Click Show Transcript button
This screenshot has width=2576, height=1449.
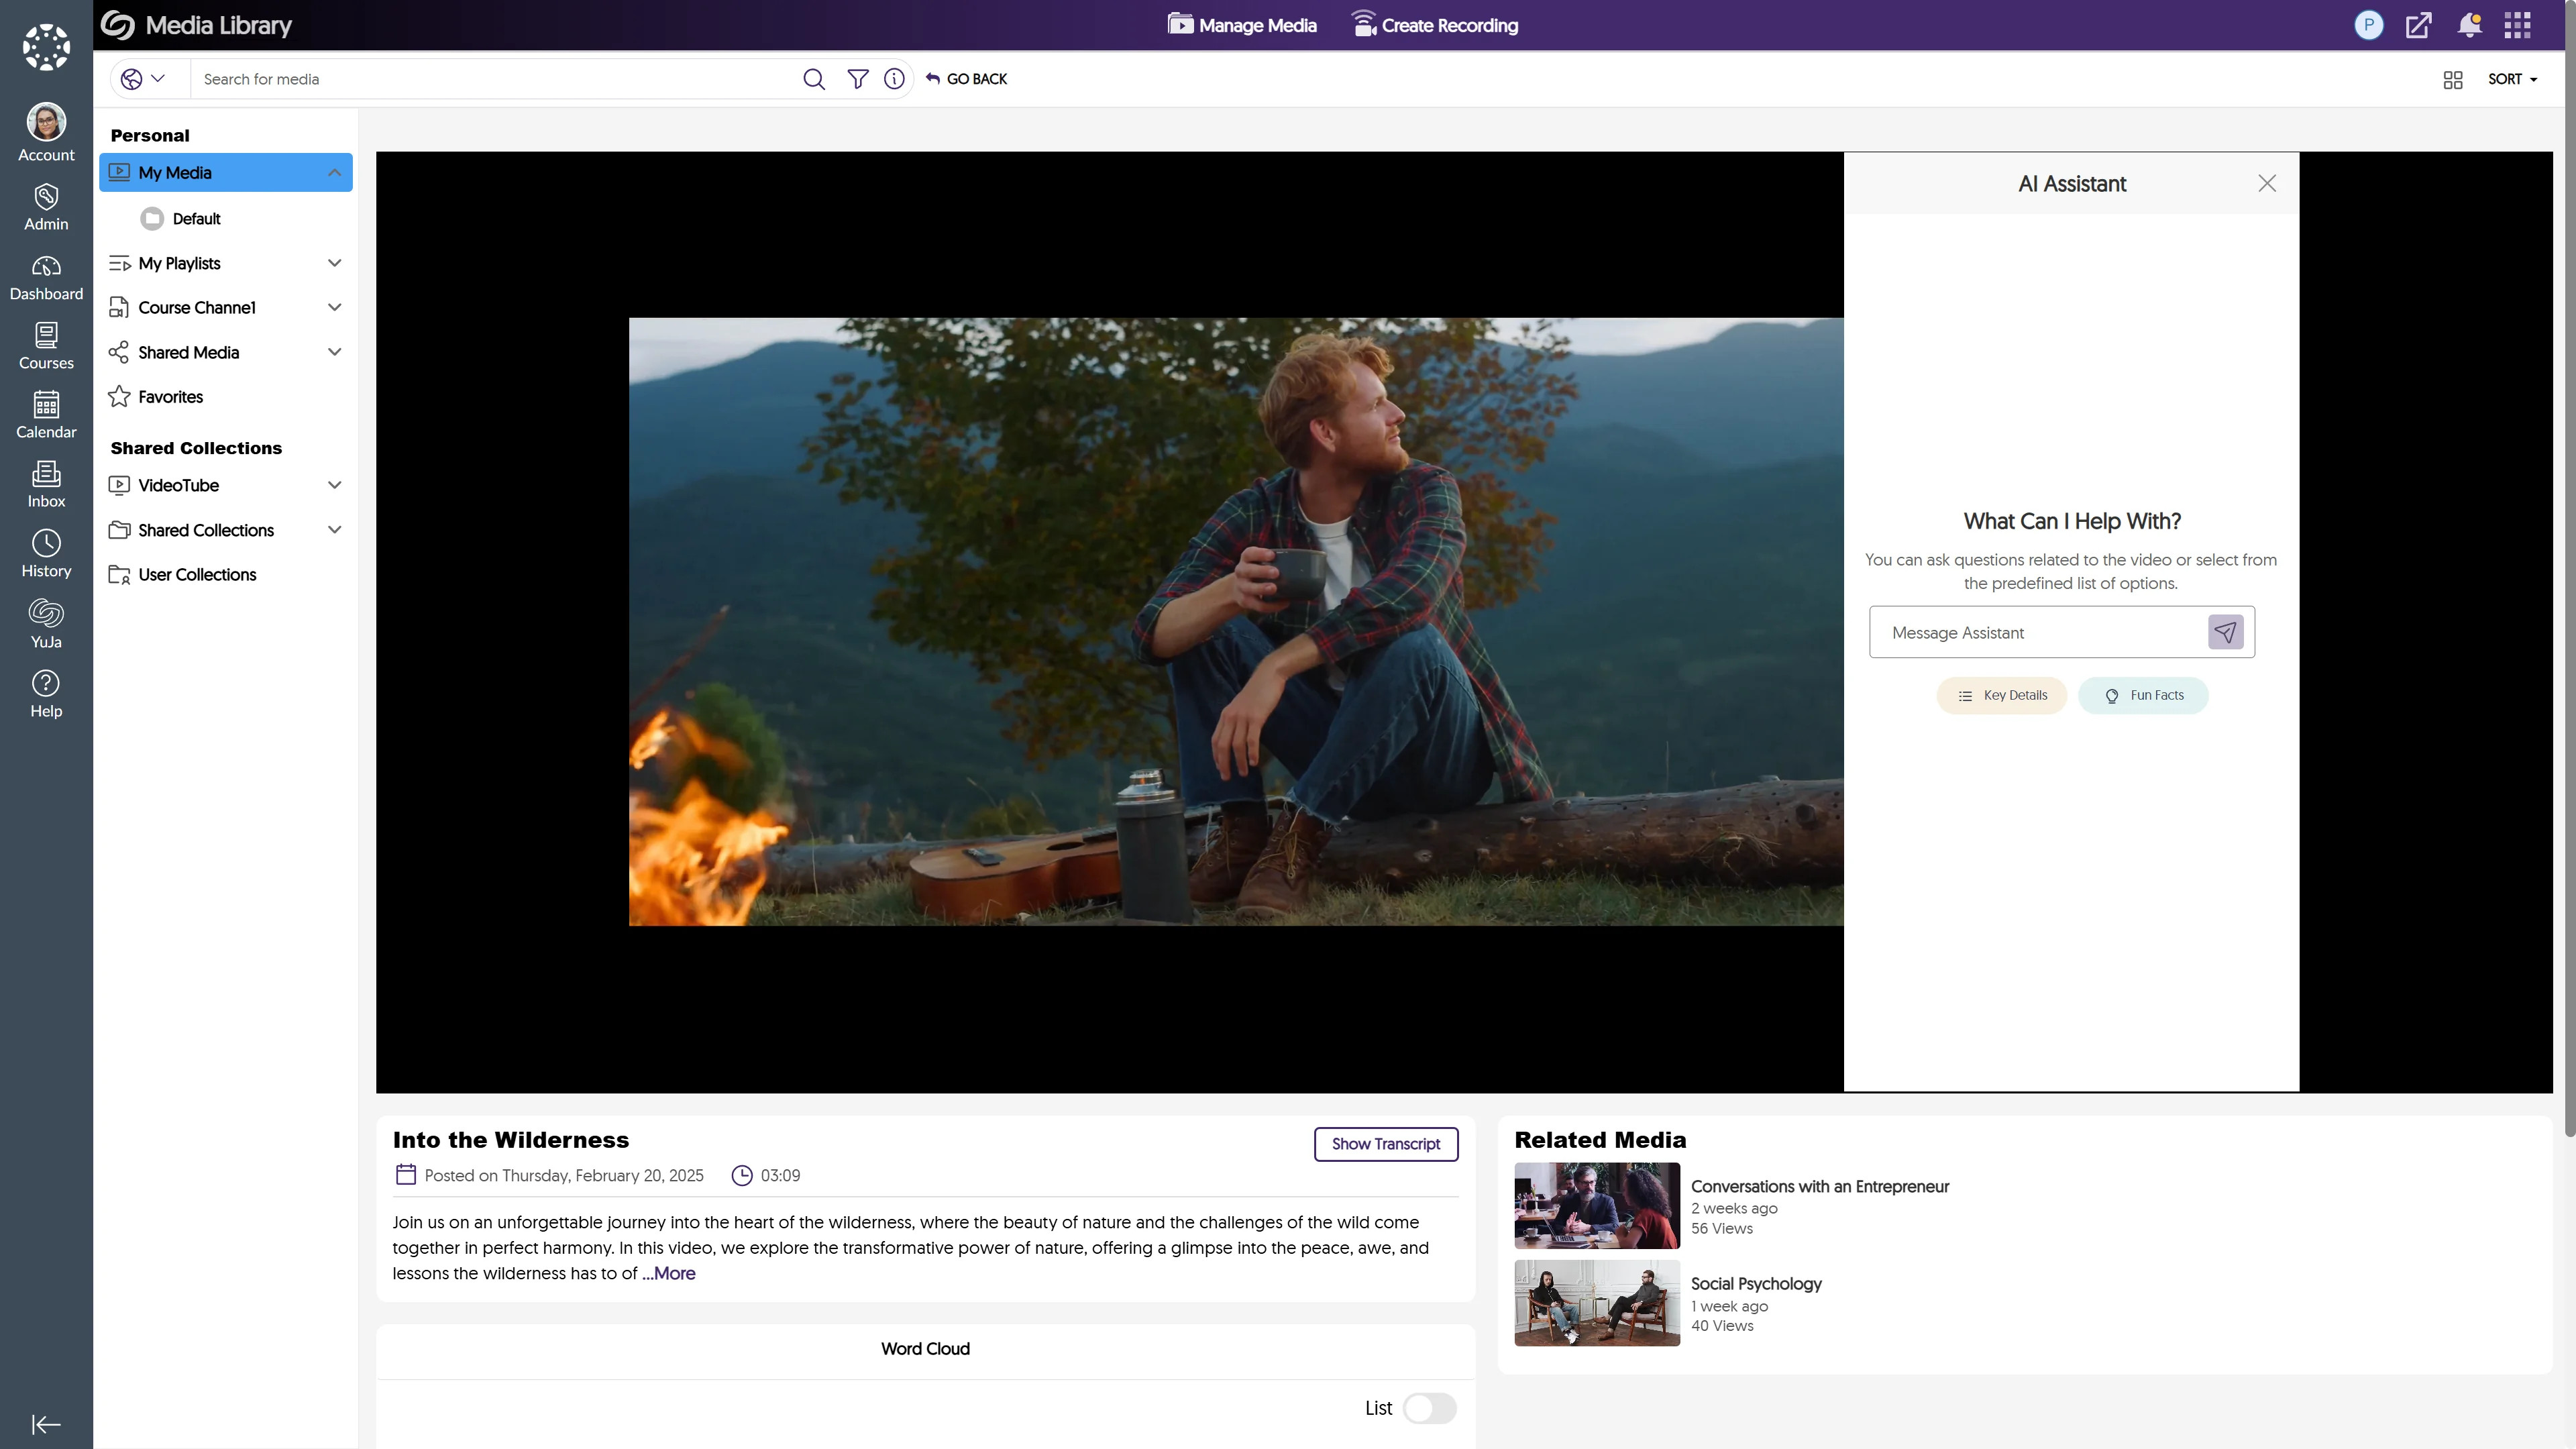click(x=1386, y=1144)
